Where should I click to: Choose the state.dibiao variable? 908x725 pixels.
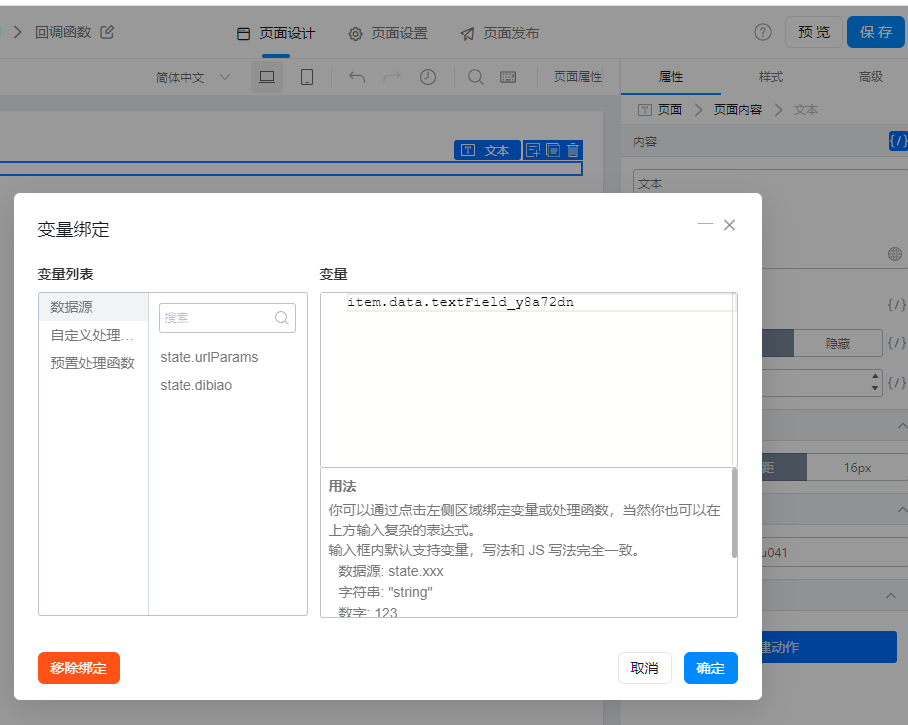point(196,385)
